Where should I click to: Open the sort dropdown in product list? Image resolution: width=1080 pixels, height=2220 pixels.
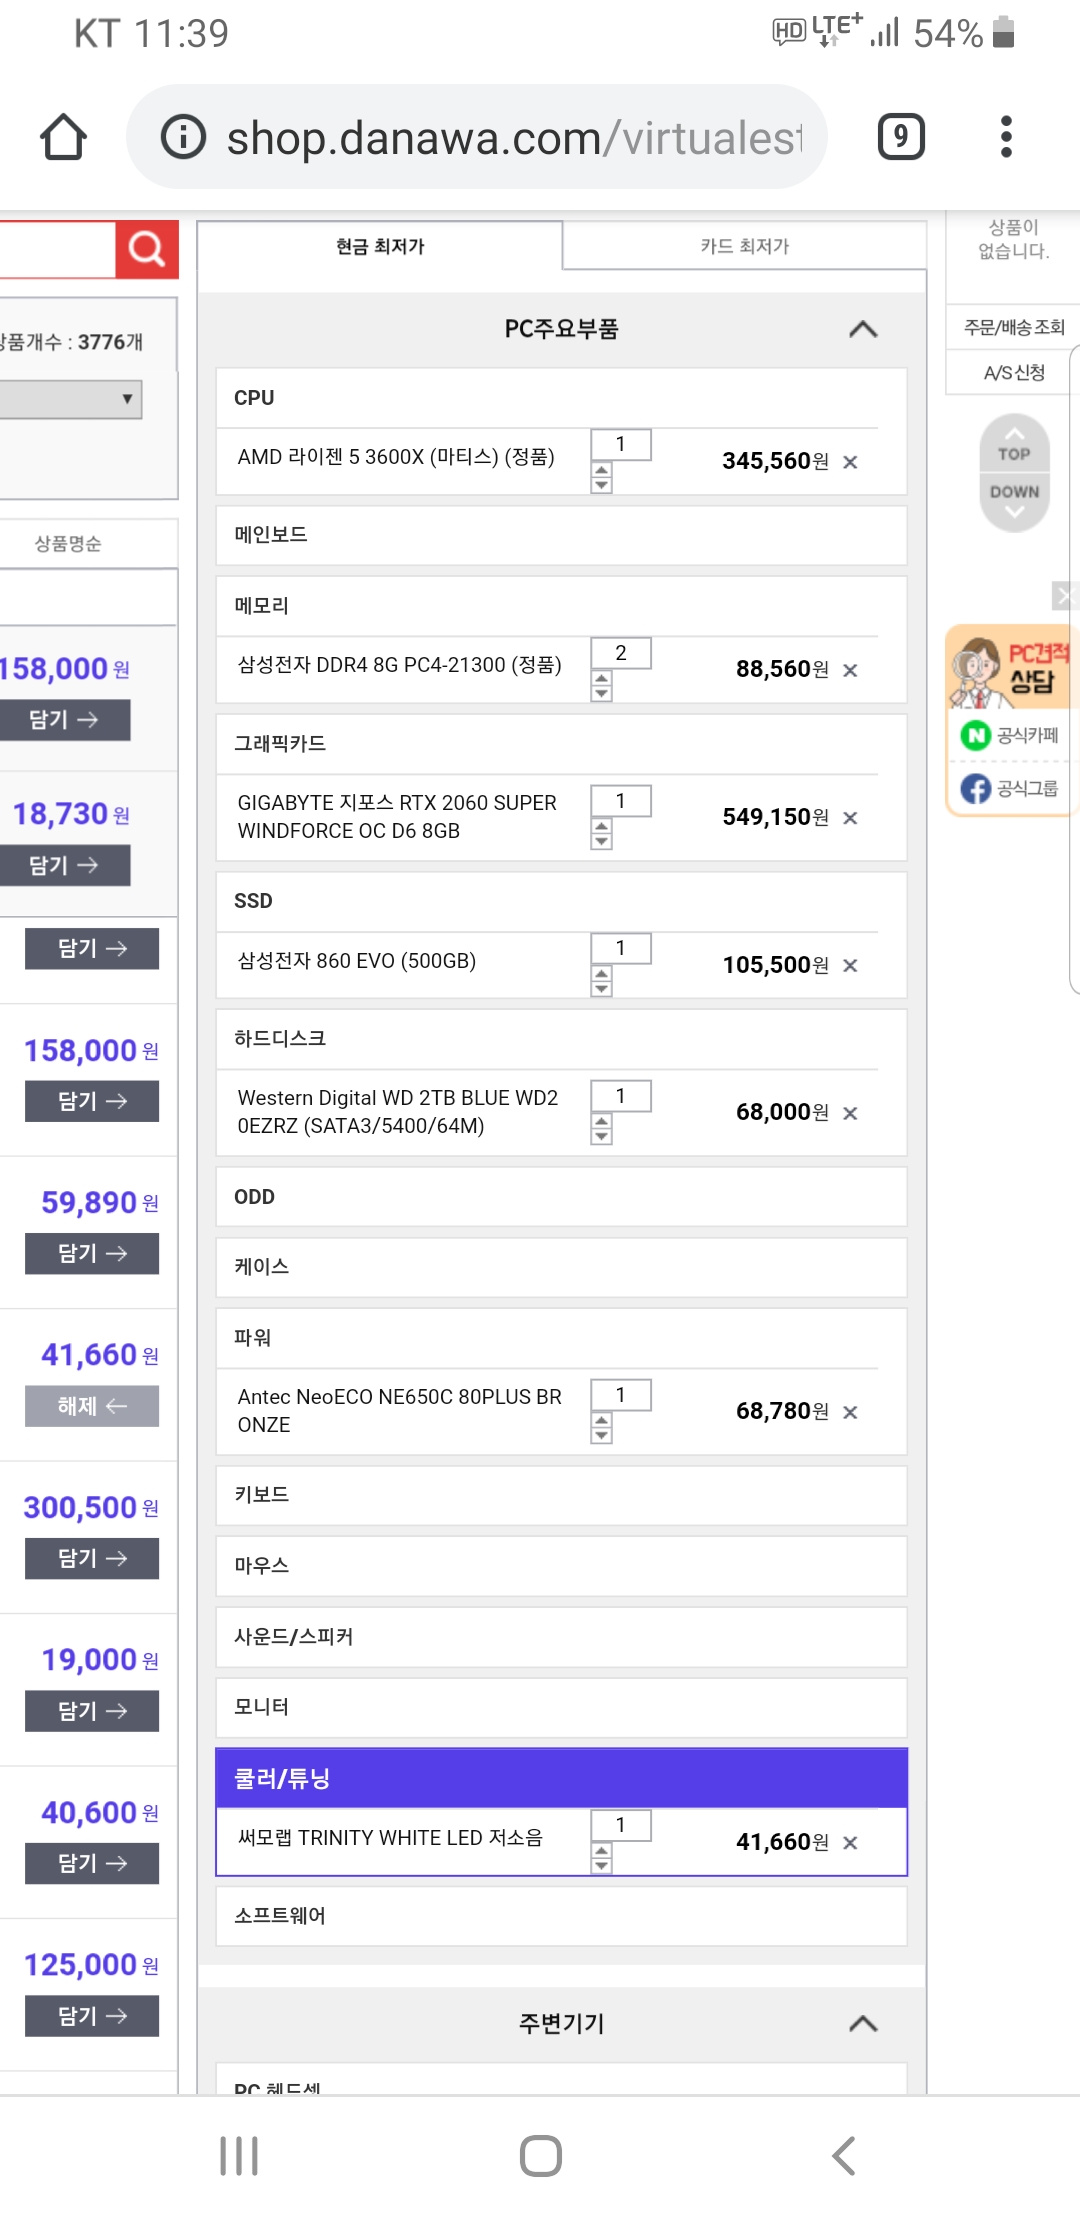pos(72,399)
